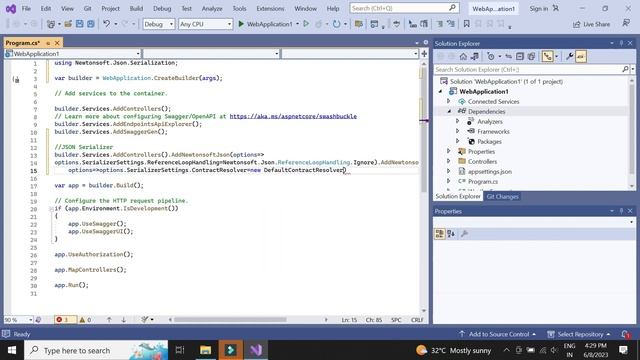The image size is (640, 360).
Task: Go to next issue down arrow
Action: coord(123,320)
